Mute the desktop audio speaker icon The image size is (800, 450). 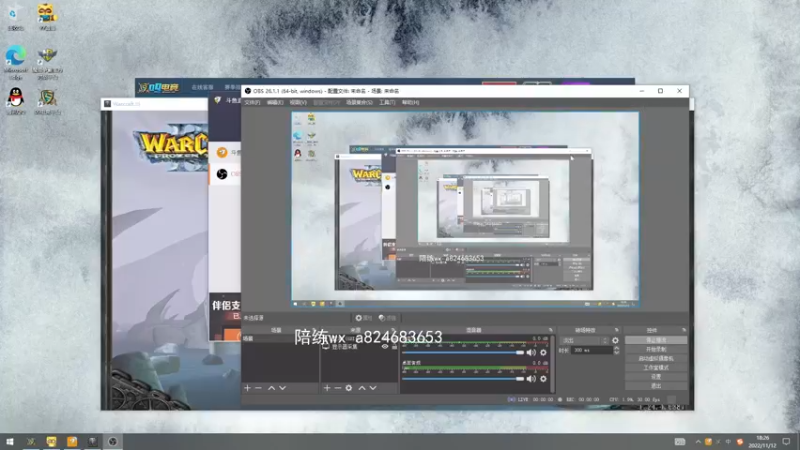coord(531,379)
